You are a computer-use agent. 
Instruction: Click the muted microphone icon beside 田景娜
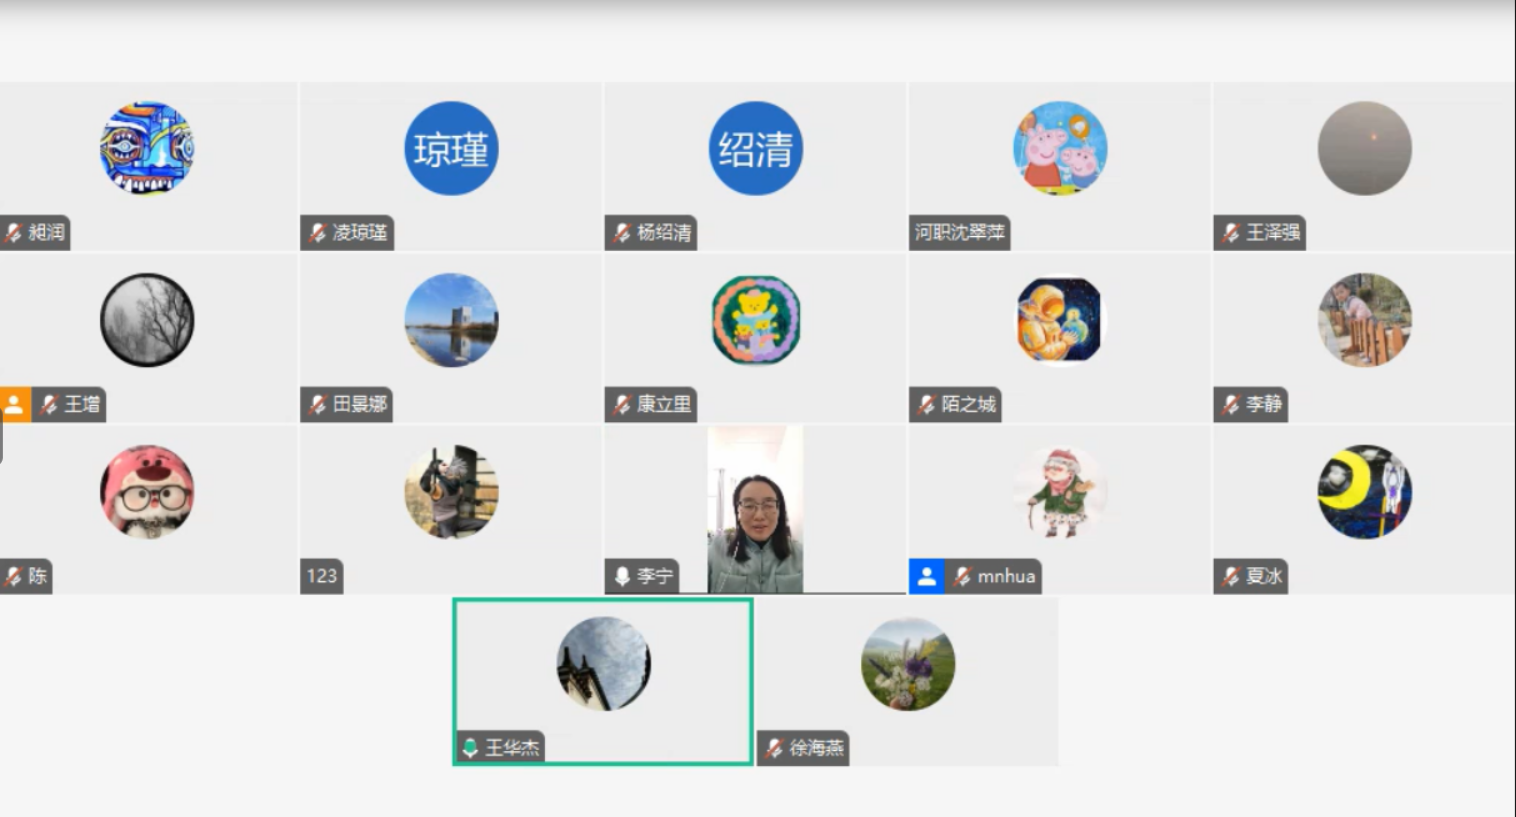(318, 405)
